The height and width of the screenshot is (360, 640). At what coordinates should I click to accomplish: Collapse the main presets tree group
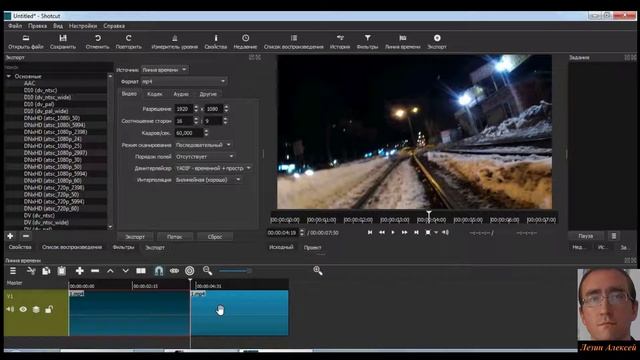9,76
